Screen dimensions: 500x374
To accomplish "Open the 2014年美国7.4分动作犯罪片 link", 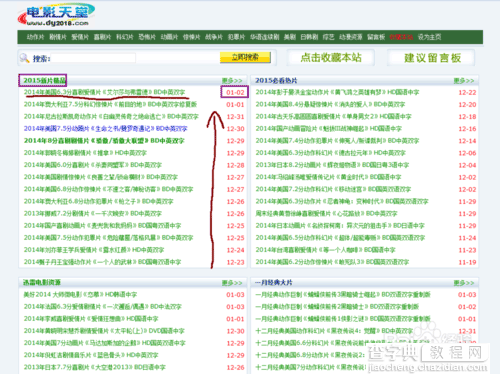I will click(x=337, y=141).
